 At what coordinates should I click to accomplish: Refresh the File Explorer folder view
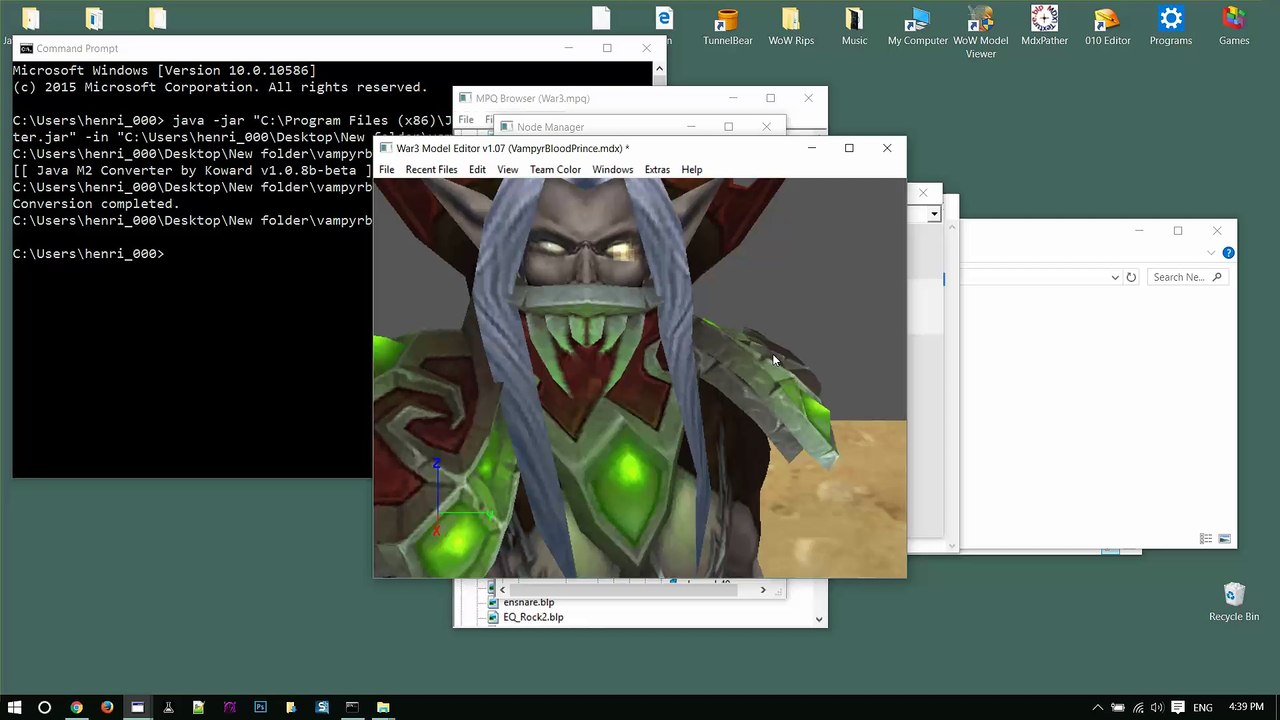click(x=1131, y=277)
